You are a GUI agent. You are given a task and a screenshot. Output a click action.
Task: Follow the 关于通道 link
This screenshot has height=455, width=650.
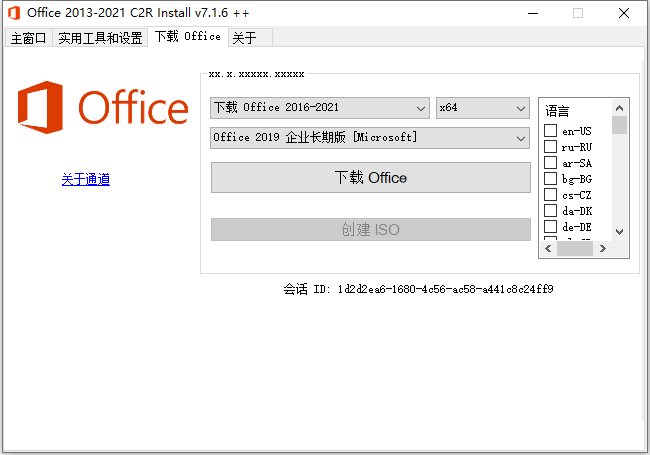click(x=86, y=180)
